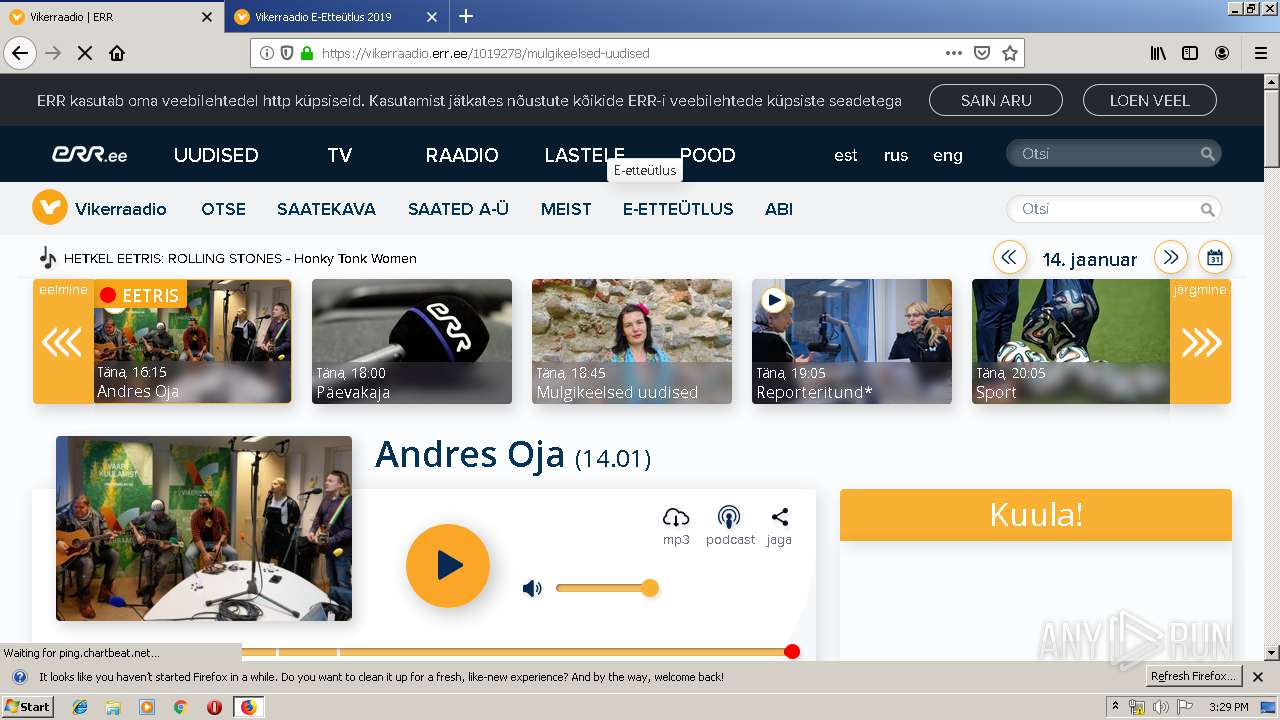The image size is (1280, 720).
Task: Adjust the player volume slider
Action: pyautogui.click(x=606, y=588)
